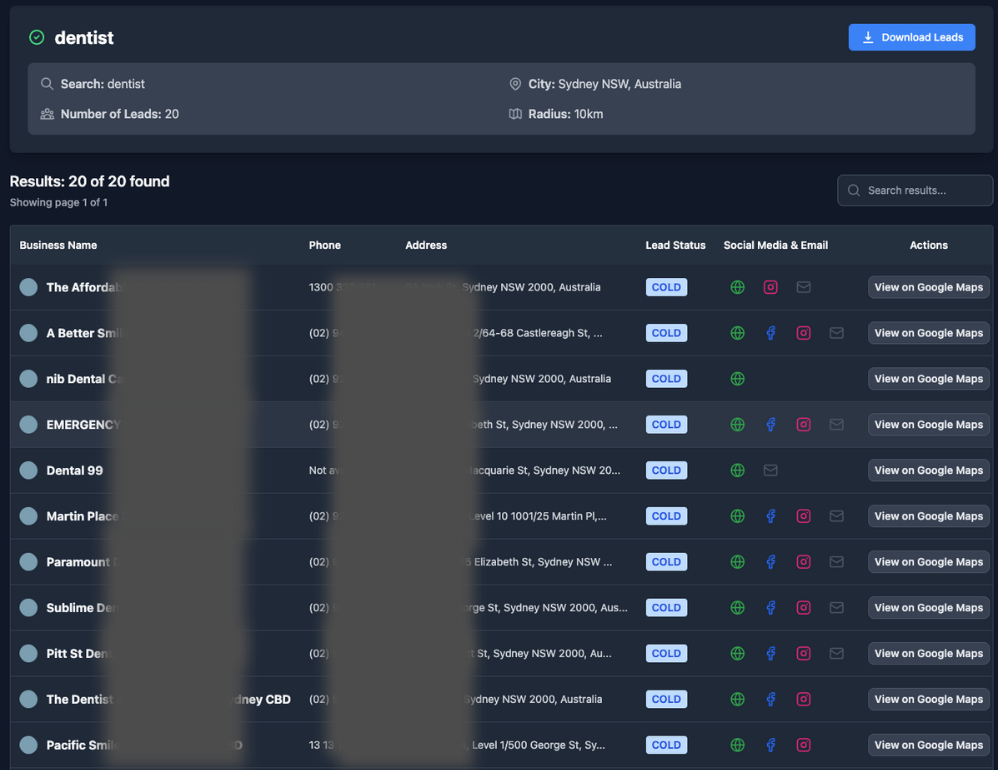The width and height of the screenshot is (998, 770).
Task: Click website globe icon for nib Dental
Action: pos(737,379)
